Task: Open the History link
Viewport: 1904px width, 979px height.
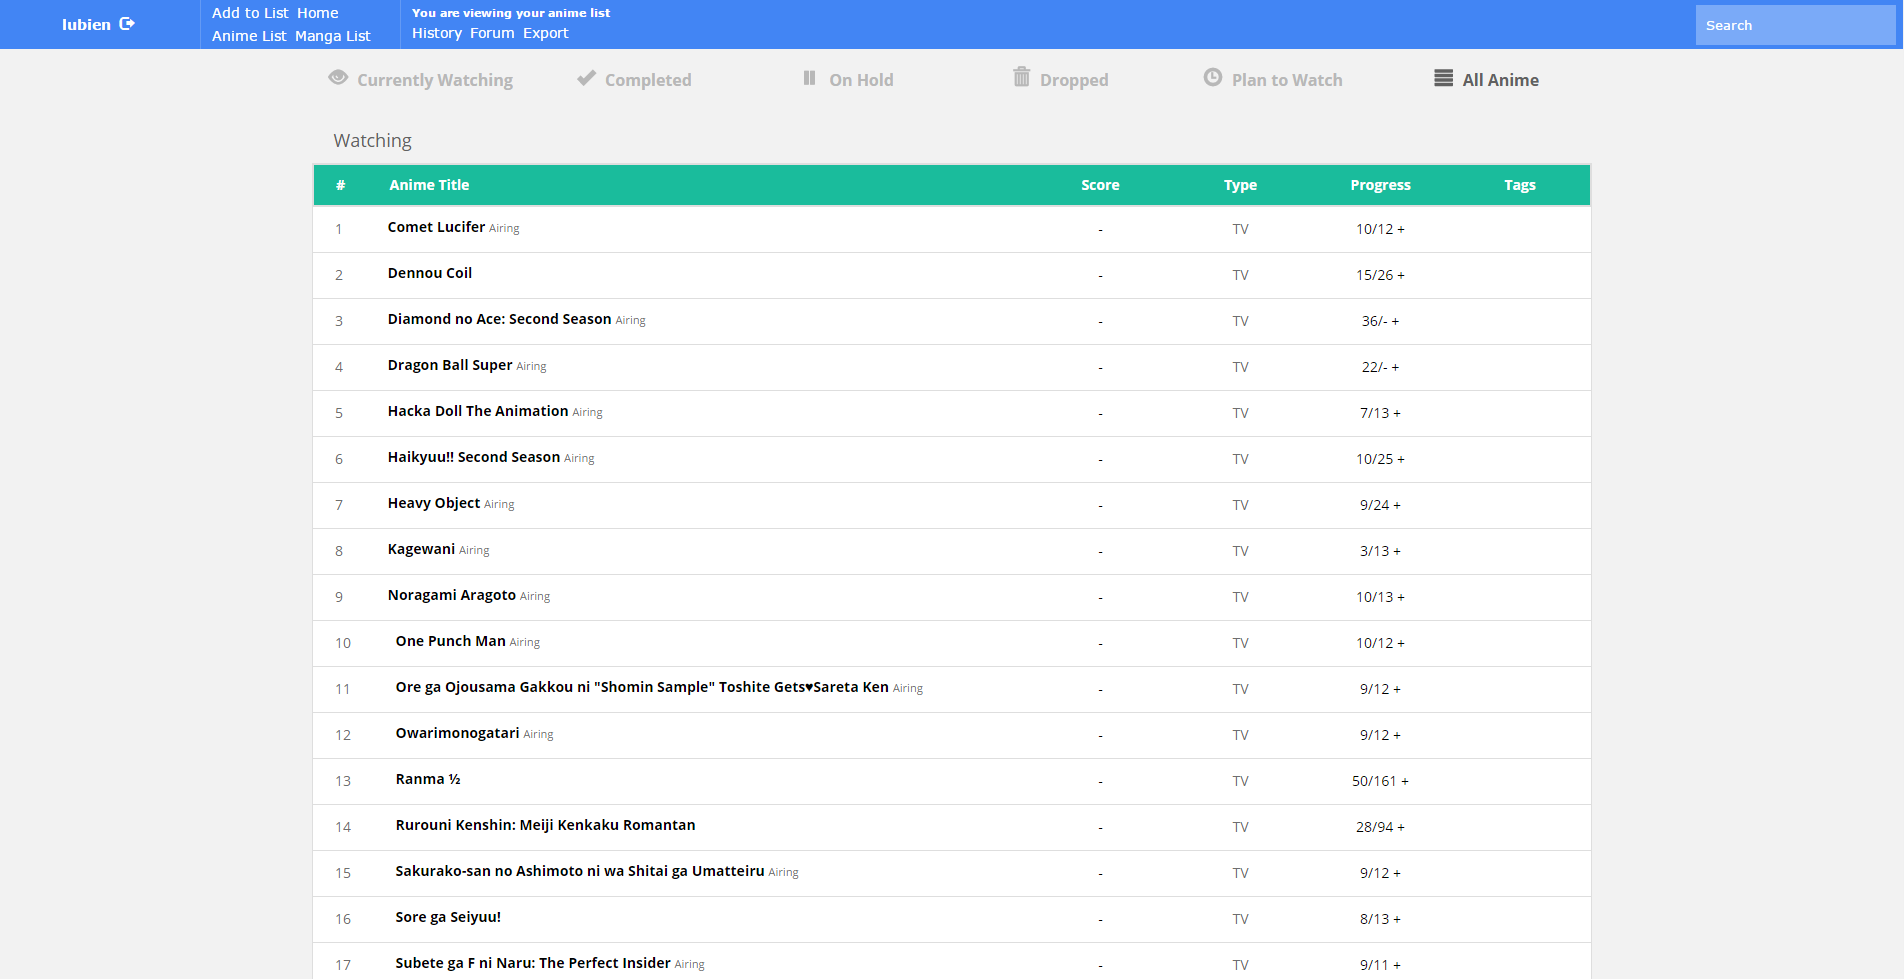Action: coord(437,33)
